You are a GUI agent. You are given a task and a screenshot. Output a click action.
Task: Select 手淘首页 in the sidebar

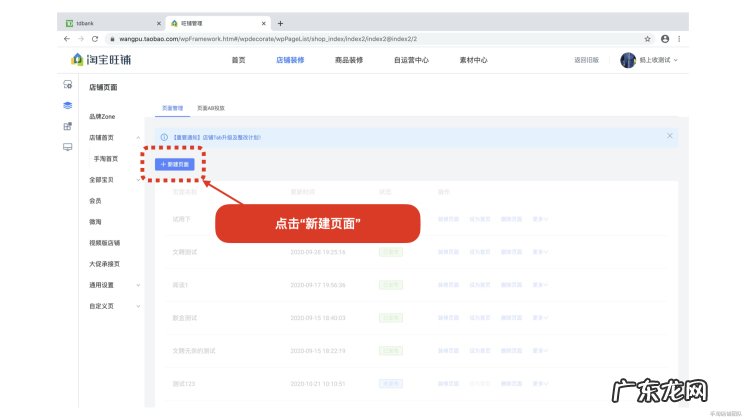tap(105, 158)
